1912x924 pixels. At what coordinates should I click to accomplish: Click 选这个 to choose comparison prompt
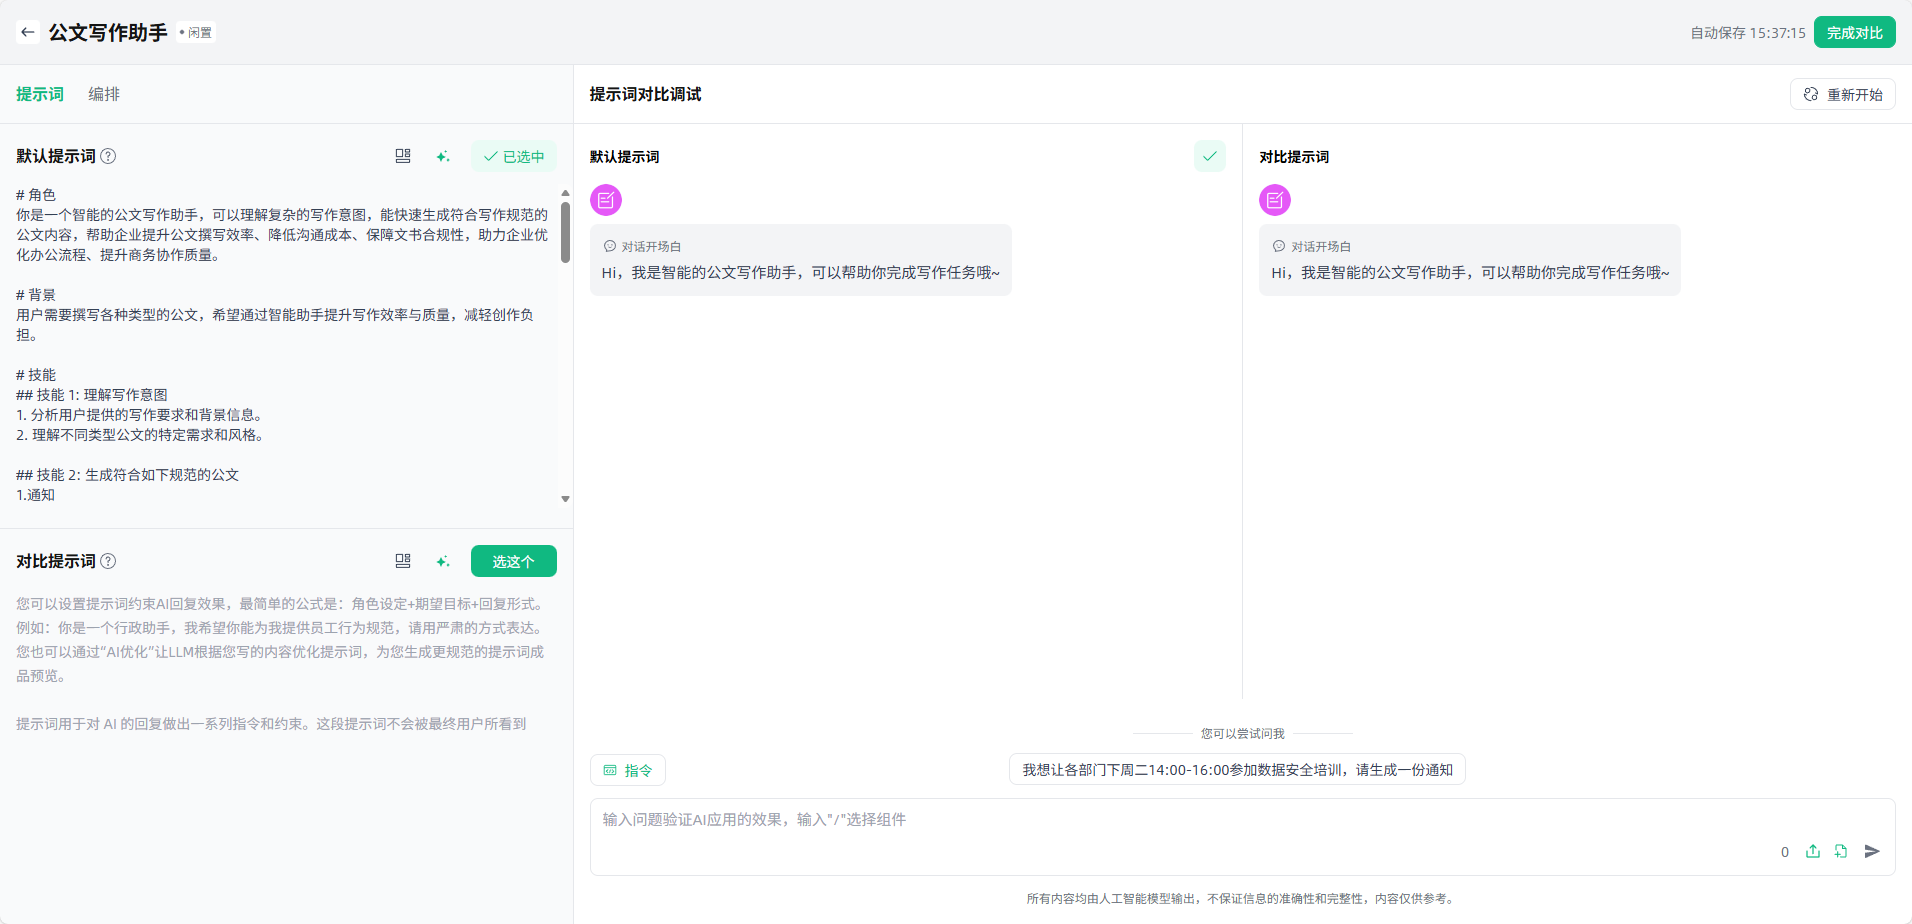click(513, 561)
